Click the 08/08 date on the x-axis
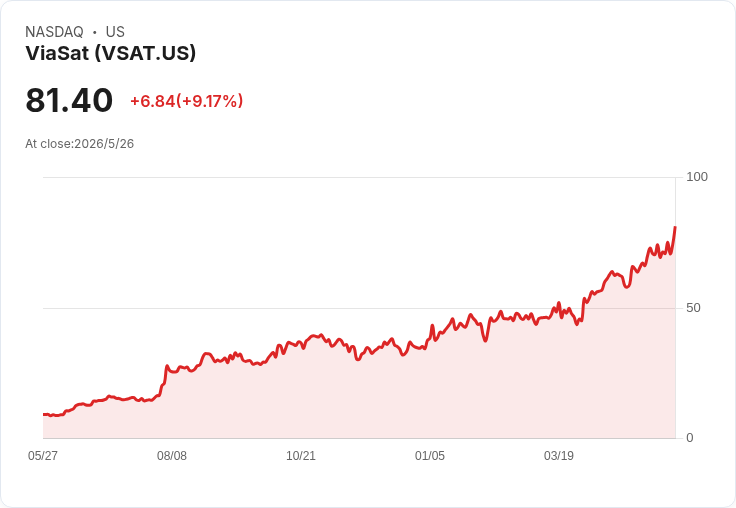The image size is (736, 508). point(172,456)
